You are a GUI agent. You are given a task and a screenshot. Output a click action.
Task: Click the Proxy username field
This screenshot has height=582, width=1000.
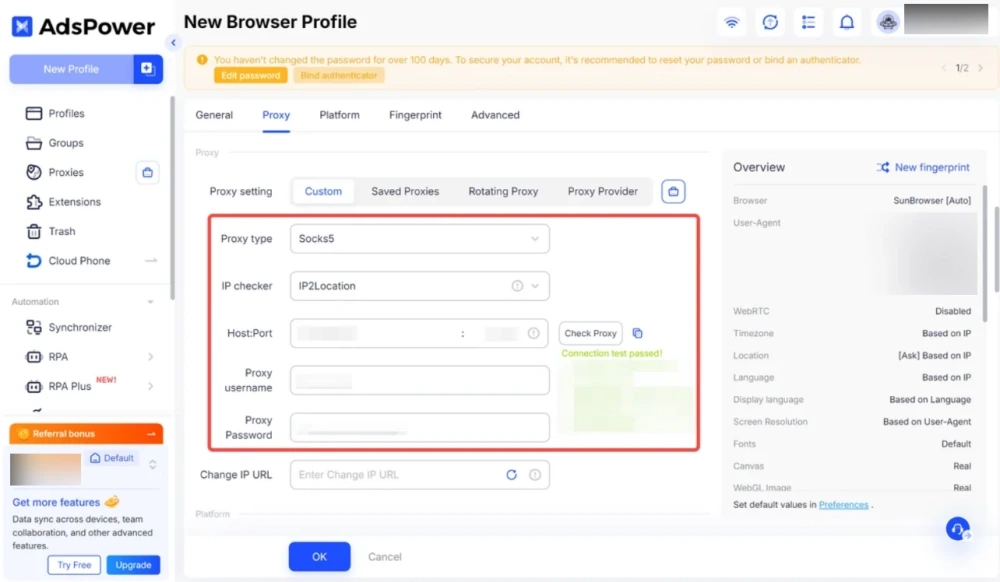click(x=419, y=381)
